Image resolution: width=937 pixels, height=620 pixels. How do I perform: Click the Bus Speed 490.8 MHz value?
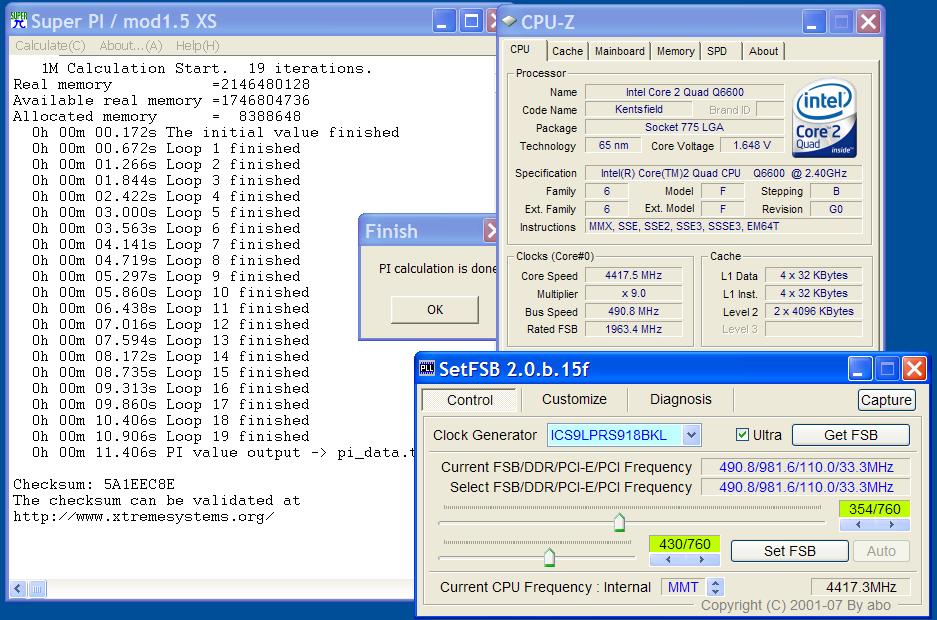click(x=633, y=311)
